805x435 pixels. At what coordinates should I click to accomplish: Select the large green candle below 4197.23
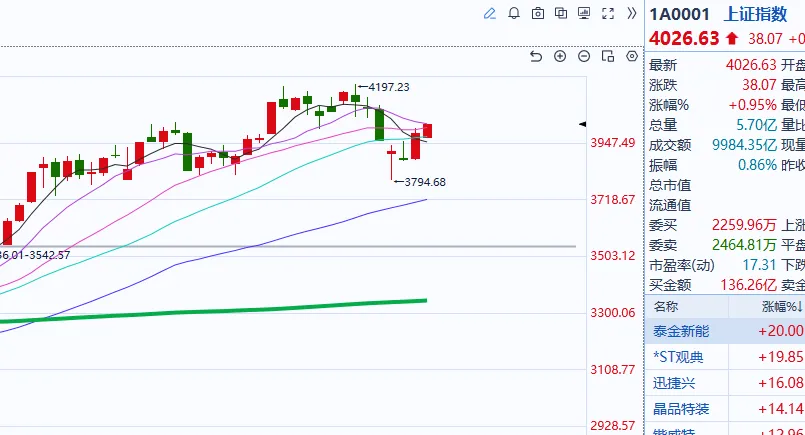click(379, 124)
